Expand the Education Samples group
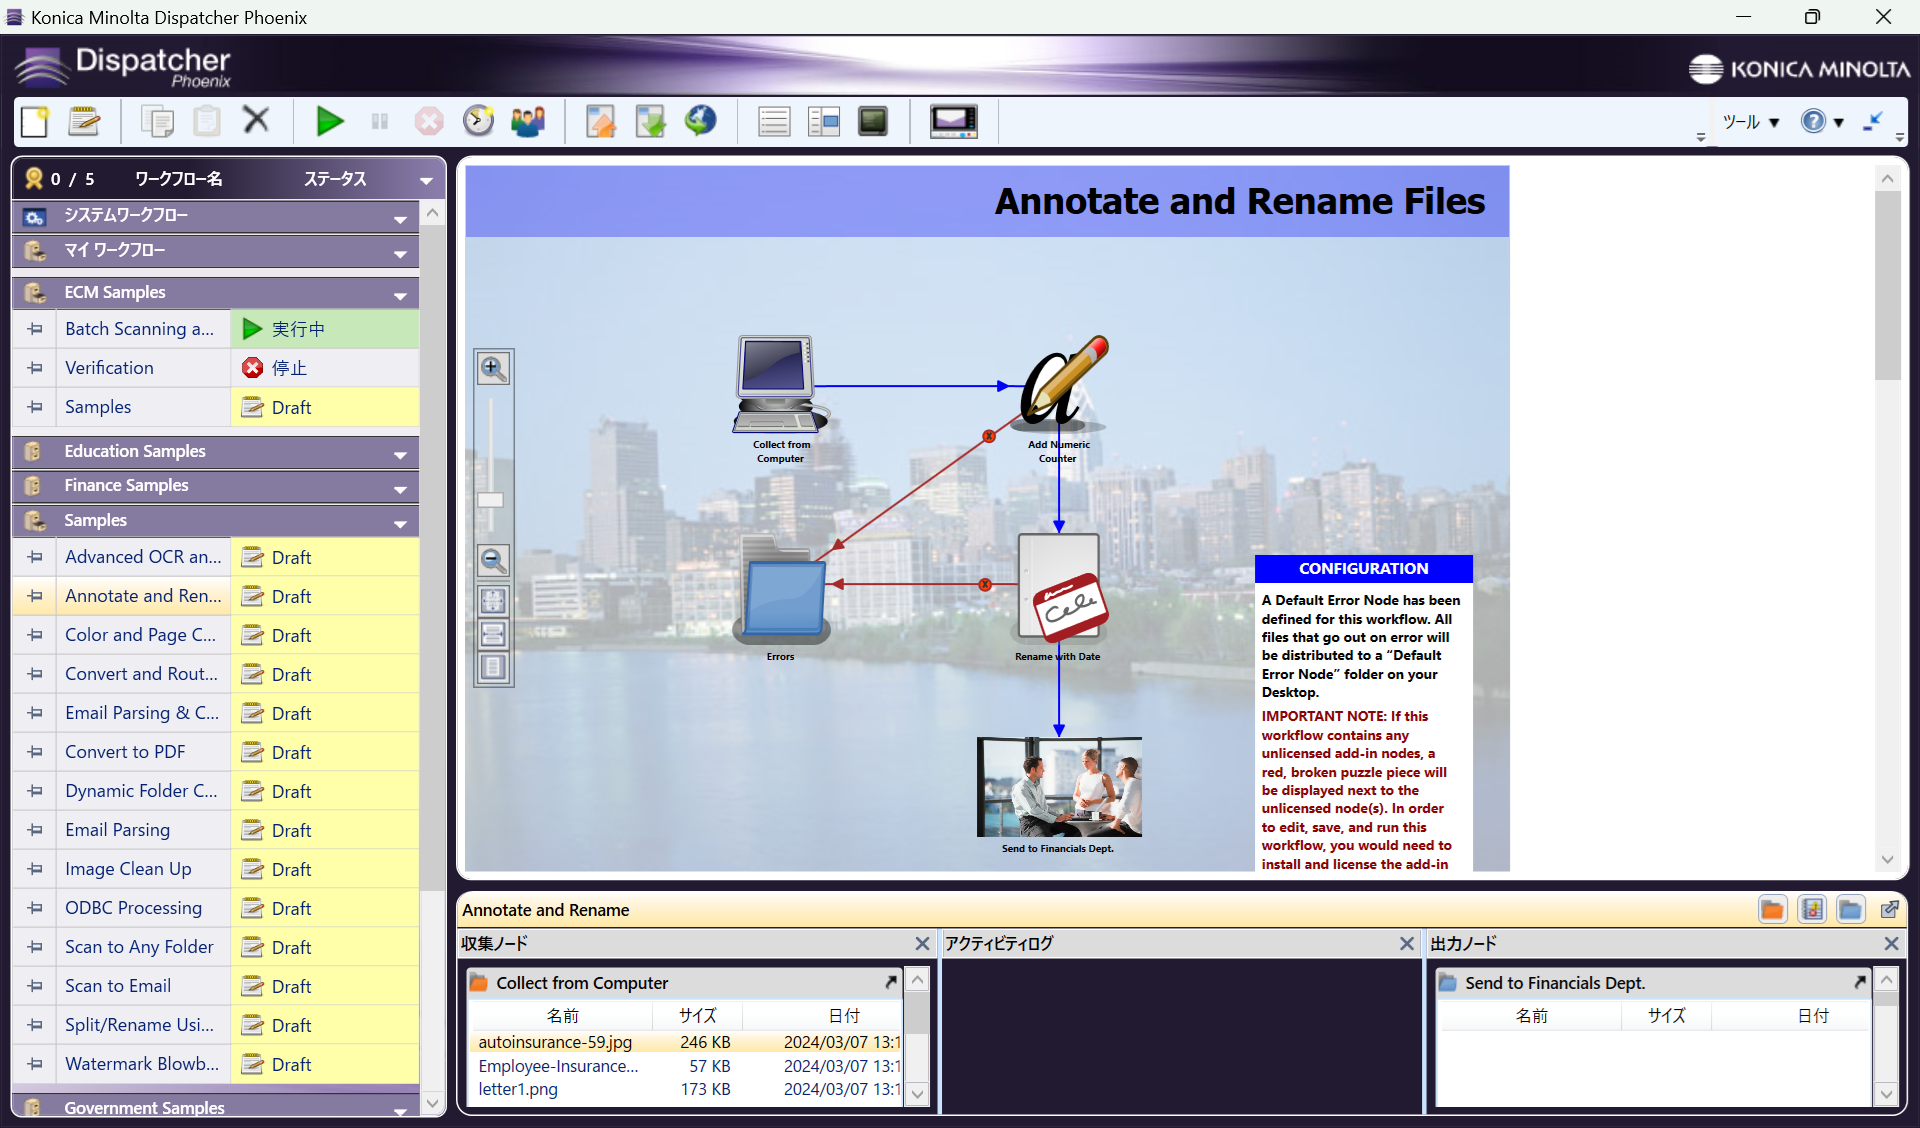The height and width of the screenshot is (1128, 1920). [400, 454]
